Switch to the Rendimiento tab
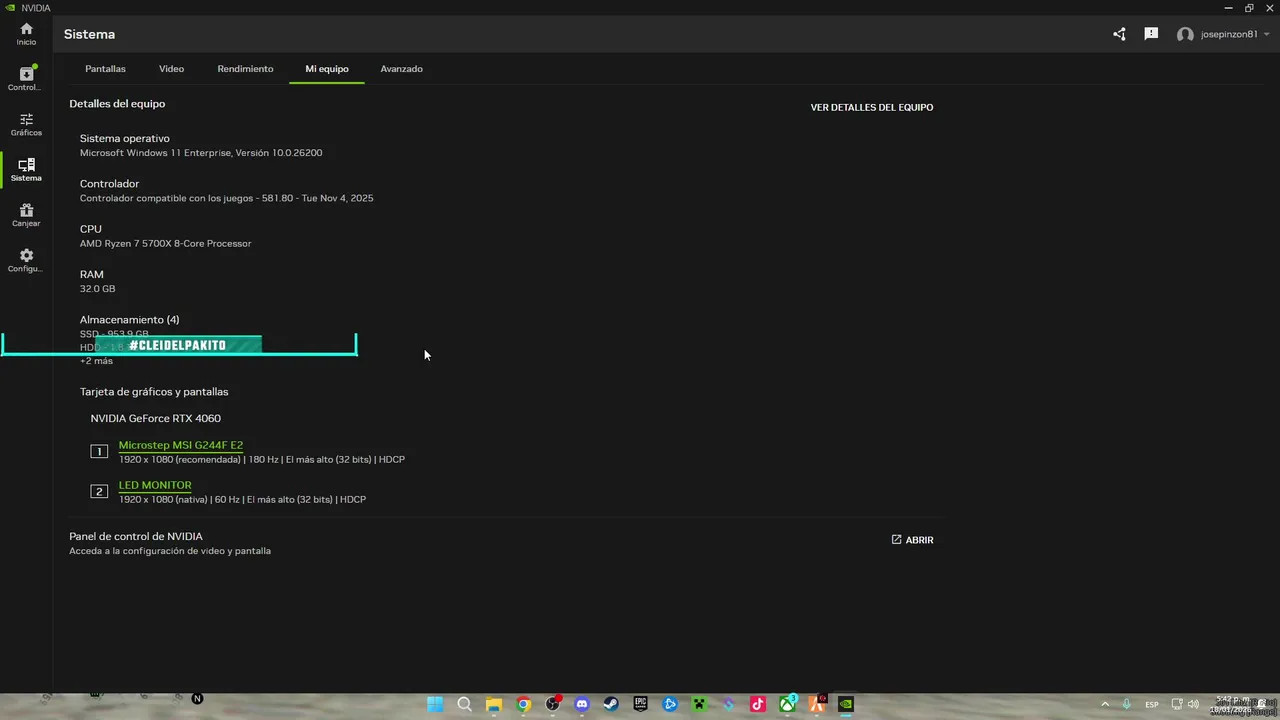Screen dimensions: 1280x720 tap(245, 69)
